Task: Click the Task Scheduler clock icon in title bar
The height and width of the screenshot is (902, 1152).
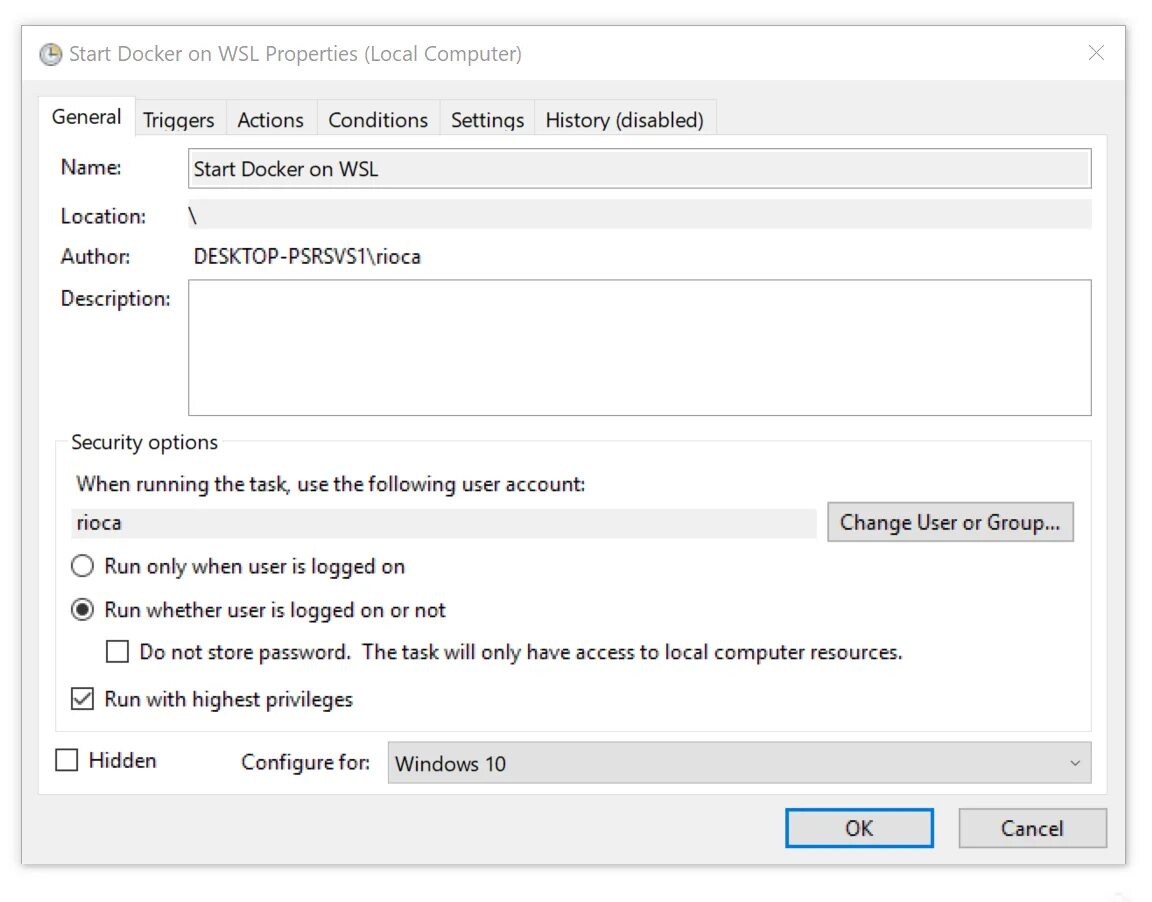Action: [x=50, y=54]
